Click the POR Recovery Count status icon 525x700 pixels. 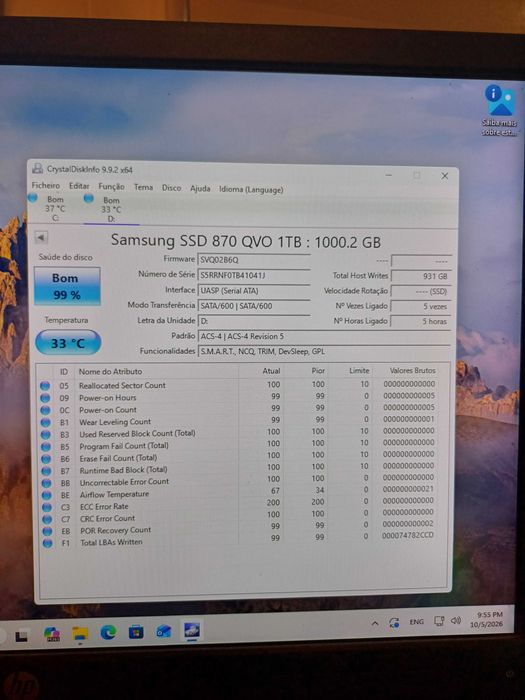coord(47,531)
